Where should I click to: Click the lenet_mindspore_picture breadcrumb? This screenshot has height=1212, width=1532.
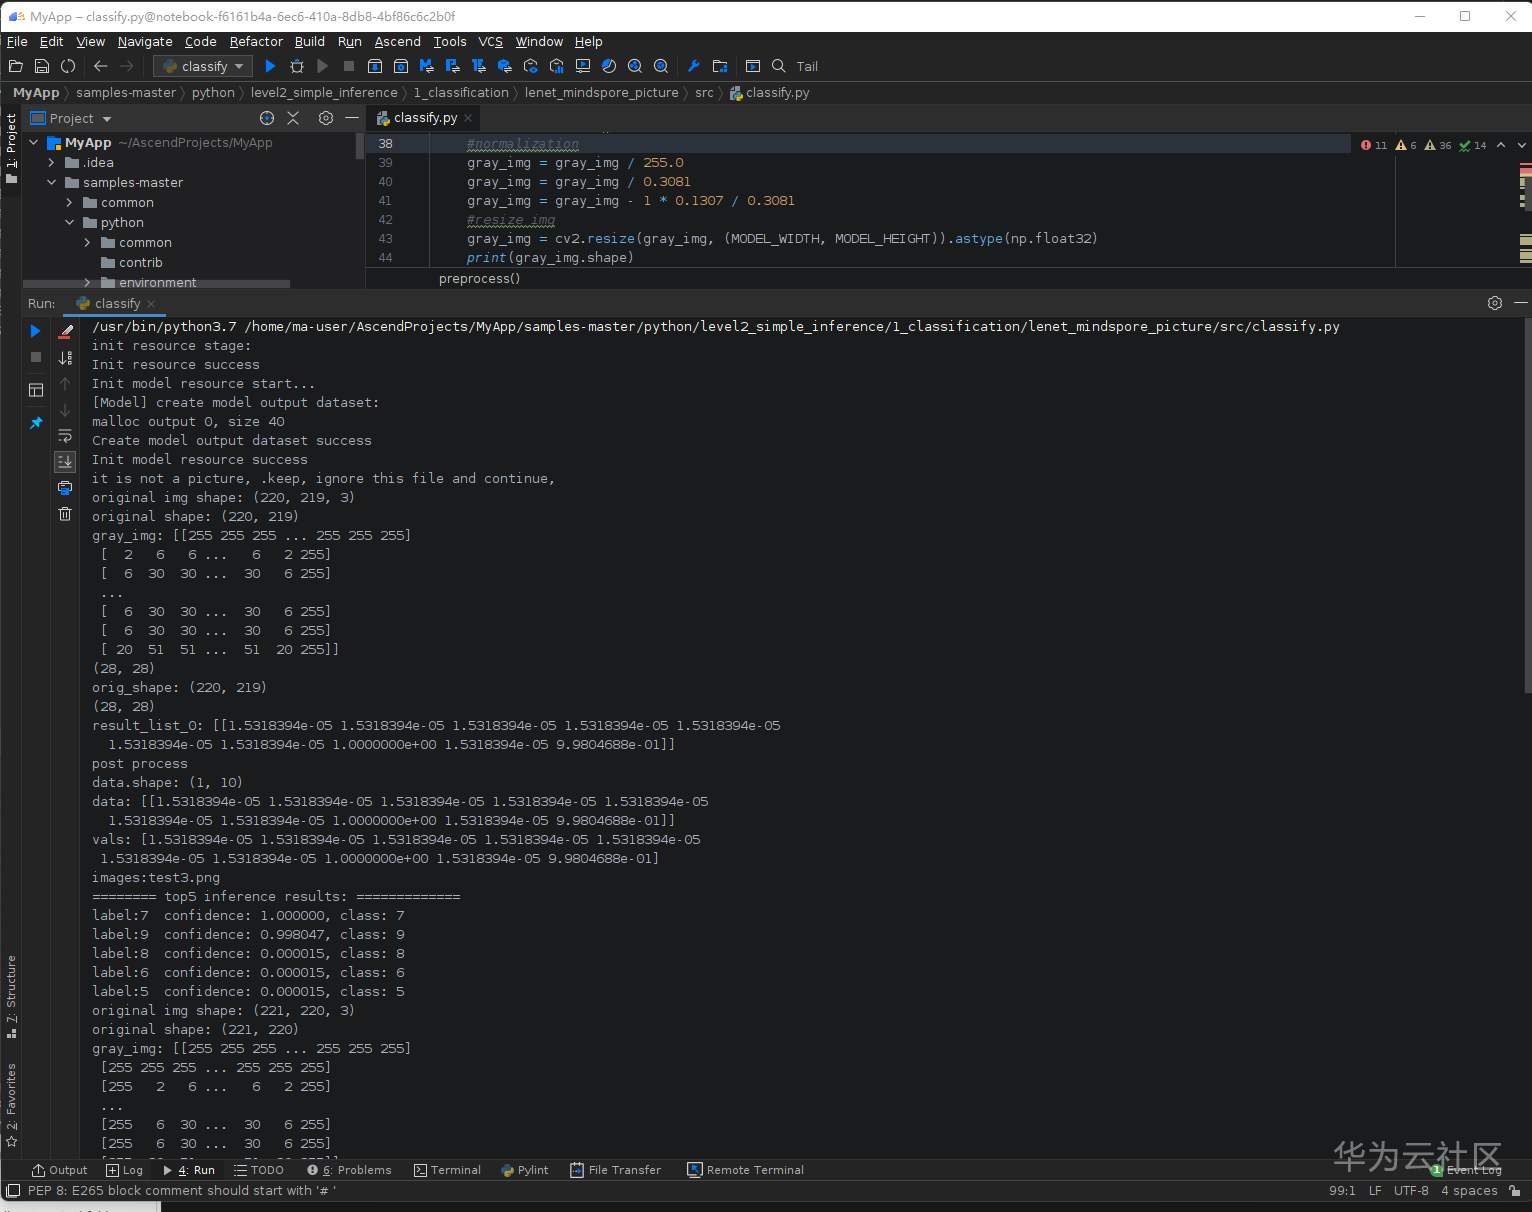601,92
